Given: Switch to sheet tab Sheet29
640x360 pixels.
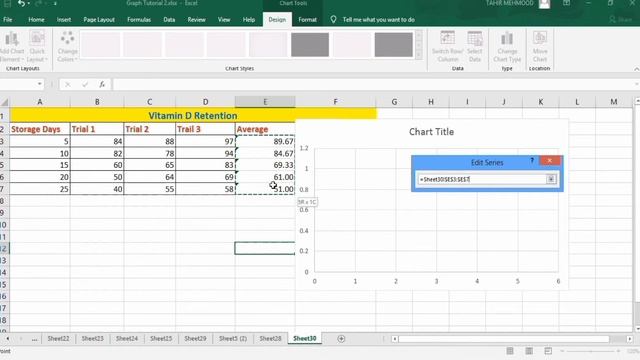Looking at the screenshot, I should point(195,338).
